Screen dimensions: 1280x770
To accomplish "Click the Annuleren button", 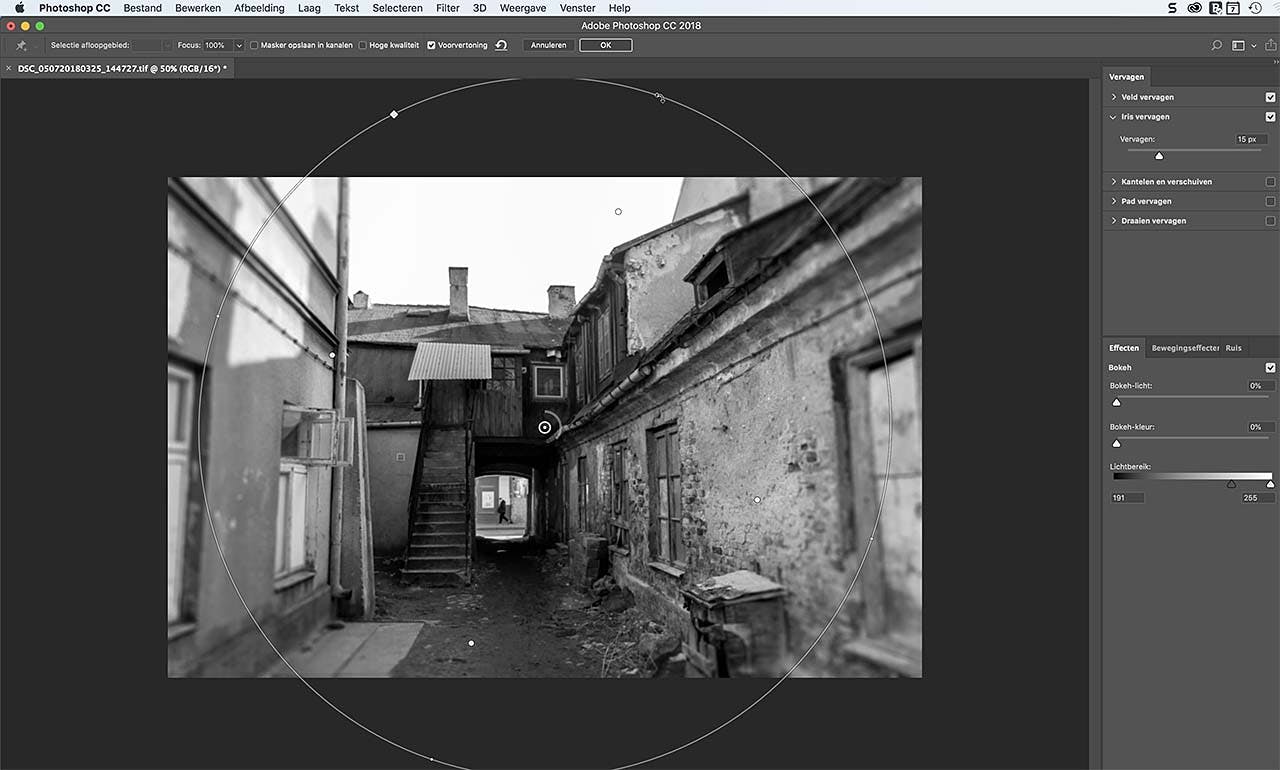I will point(548,45).
